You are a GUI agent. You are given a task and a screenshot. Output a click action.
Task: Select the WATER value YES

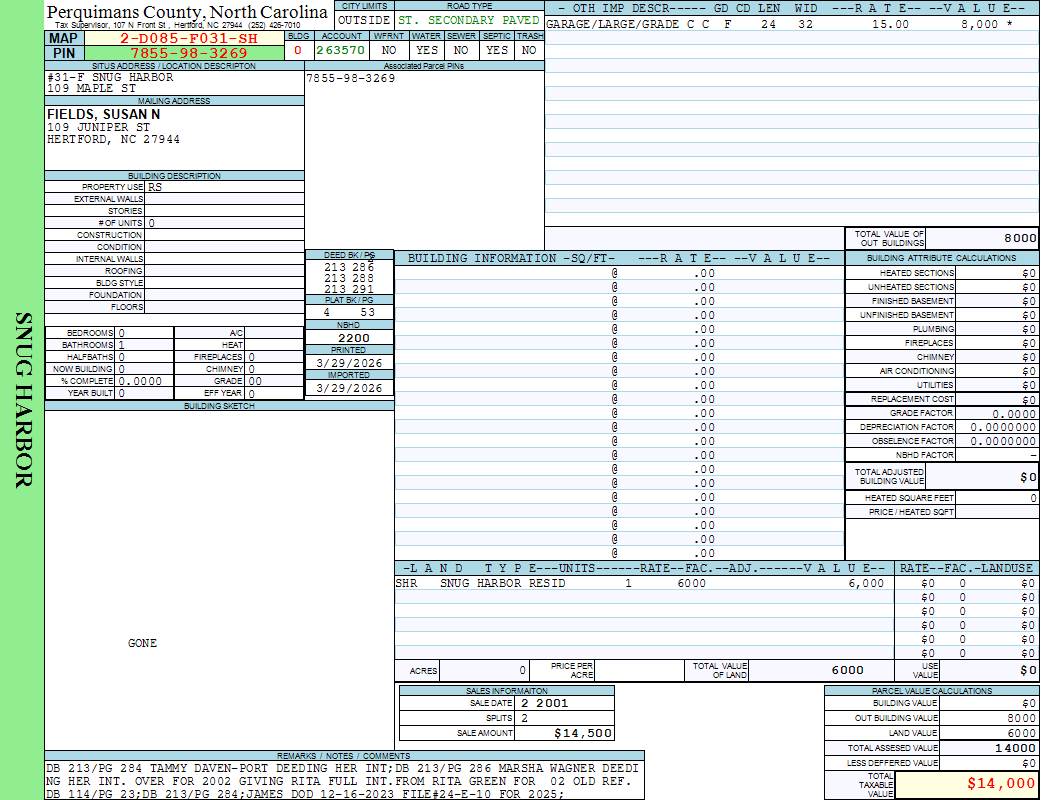pos(427,50)
